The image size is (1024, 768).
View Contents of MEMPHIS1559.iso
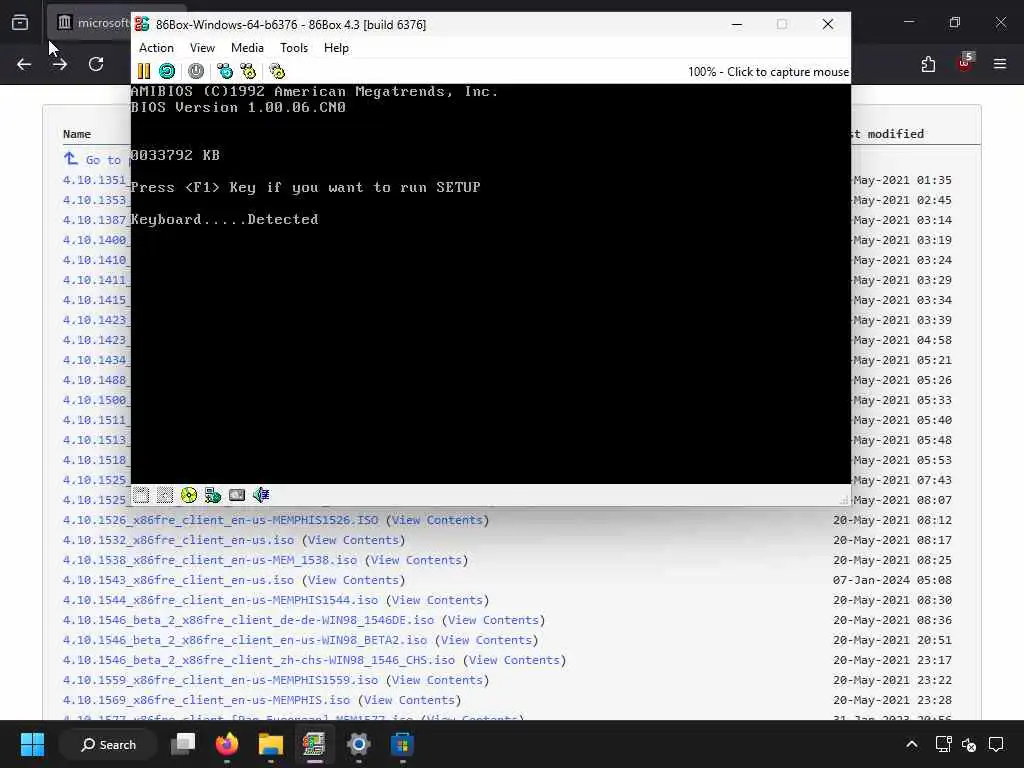point(437,680)
